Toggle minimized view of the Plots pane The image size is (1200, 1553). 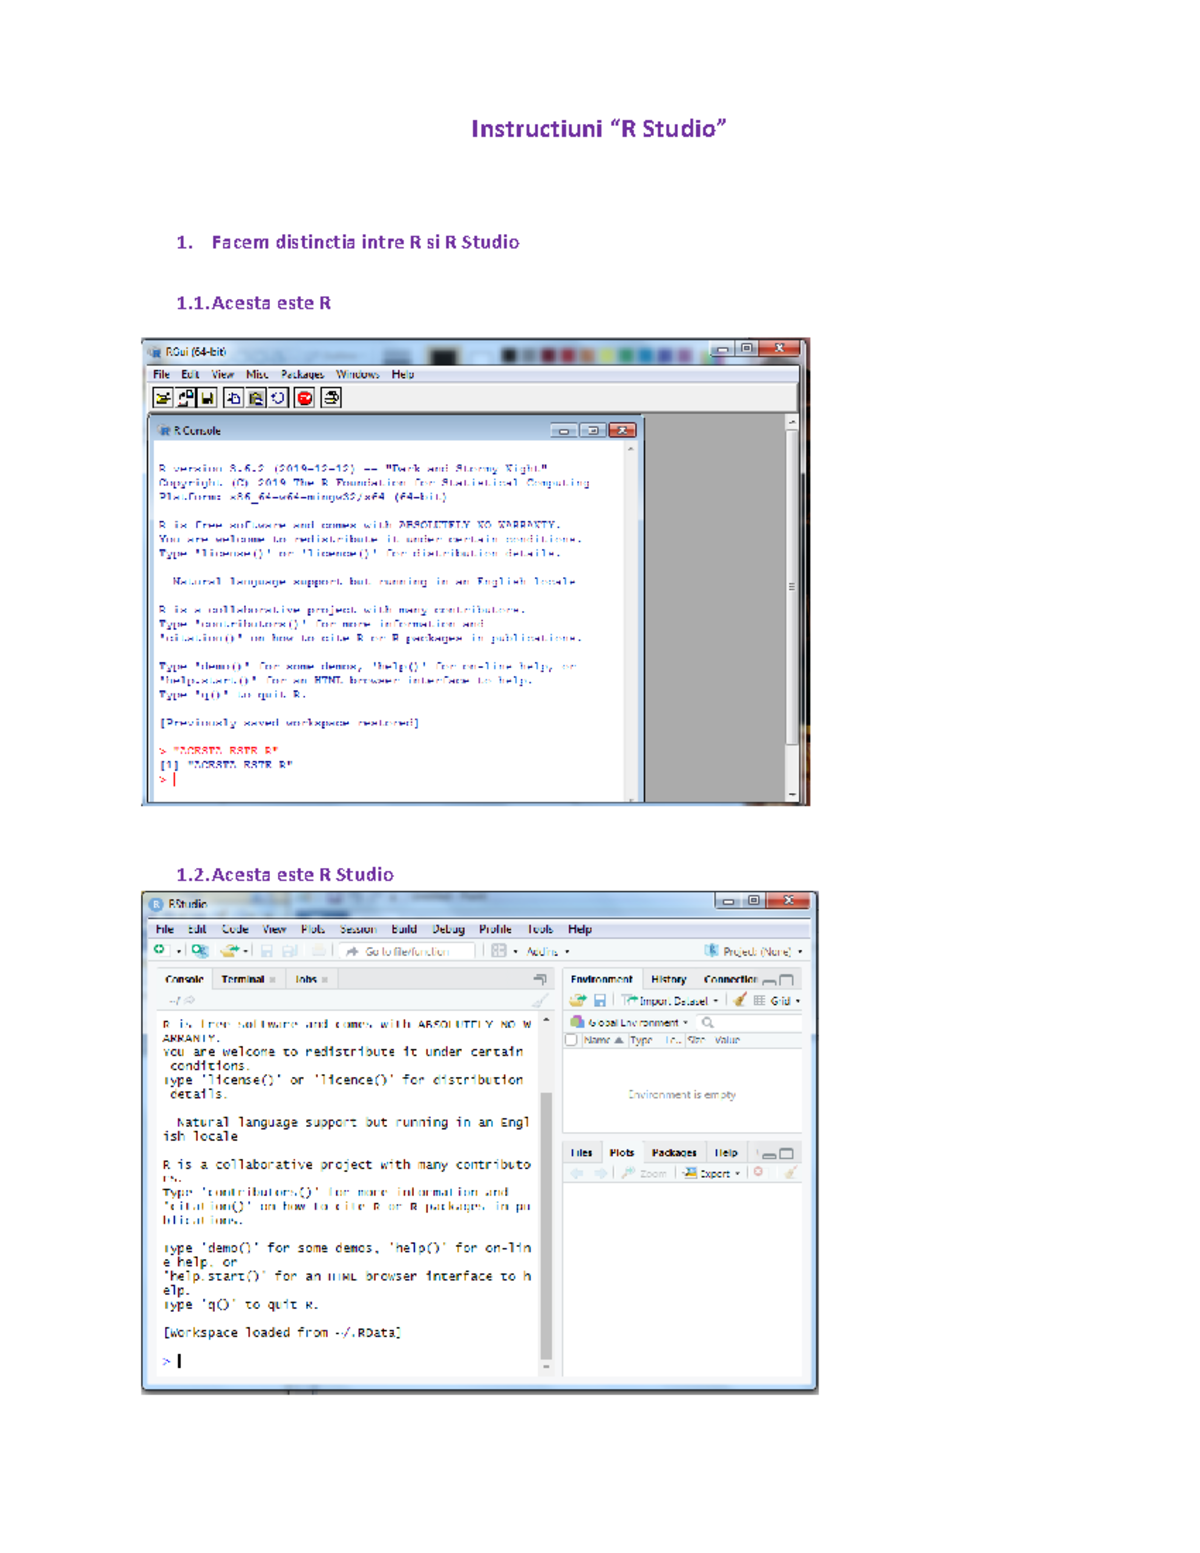coord(768,1153)
